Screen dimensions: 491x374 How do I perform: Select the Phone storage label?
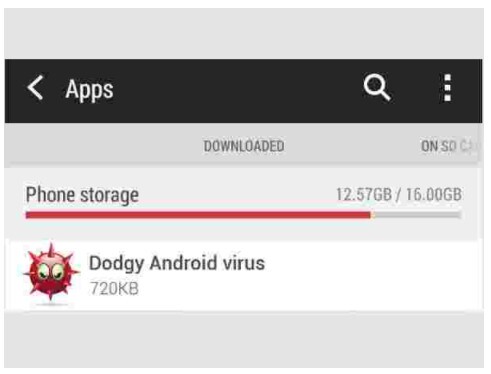(x=82, y=195)
